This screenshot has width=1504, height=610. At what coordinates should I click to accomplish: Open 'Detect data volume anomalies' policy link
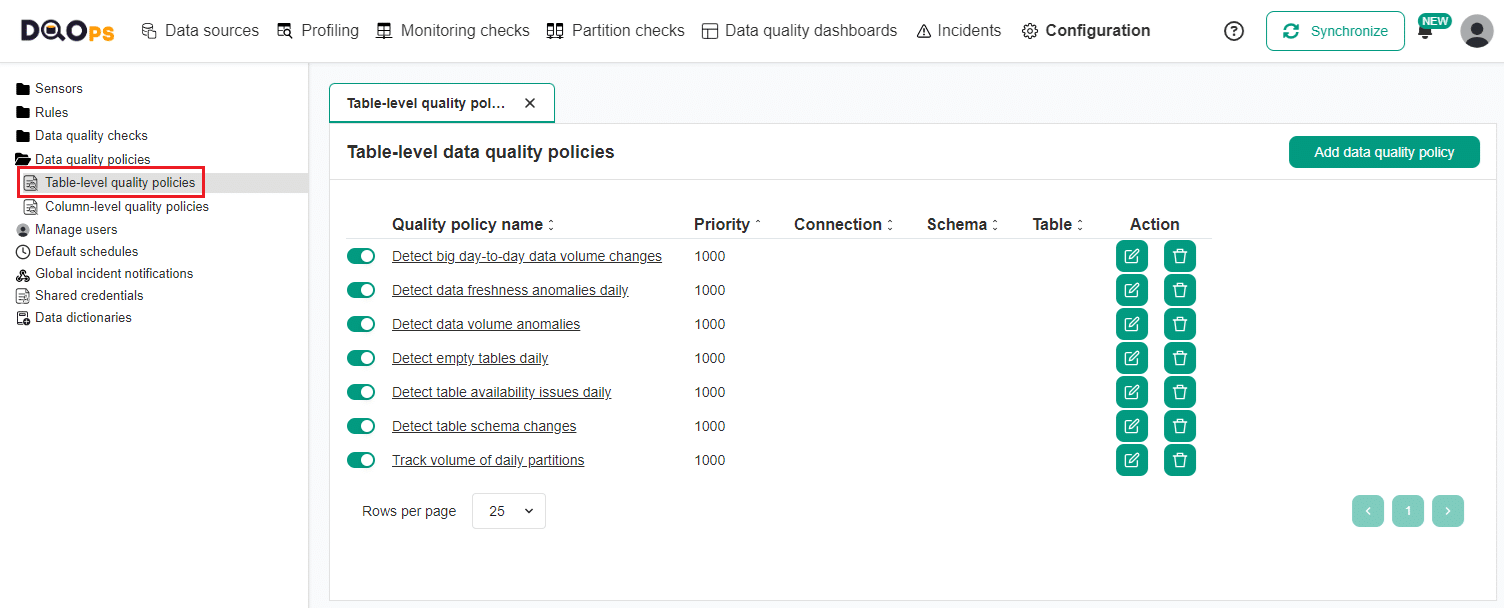tap(486, 324)
